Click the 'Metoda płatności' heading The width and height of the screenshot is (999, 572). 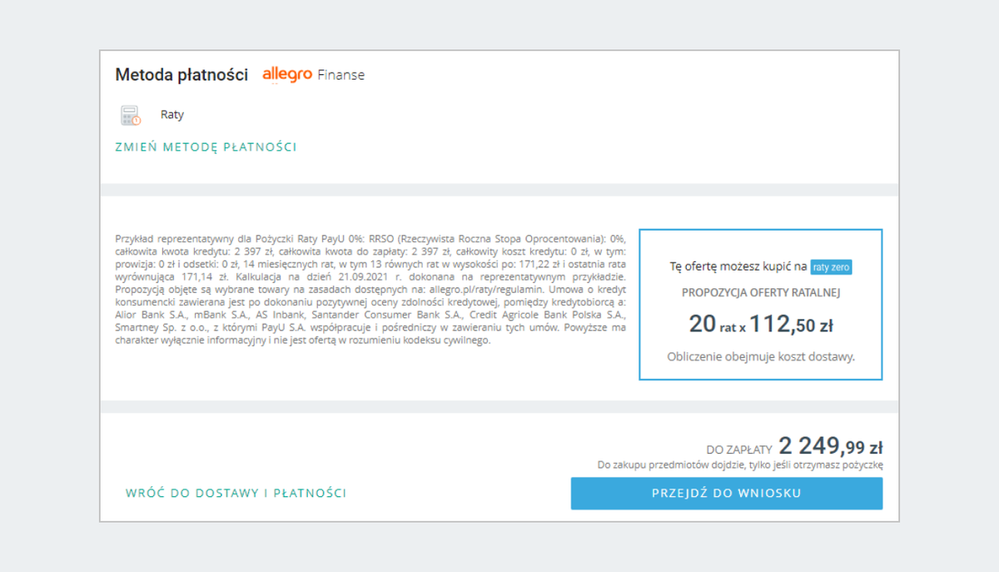(x=181, y=75)
